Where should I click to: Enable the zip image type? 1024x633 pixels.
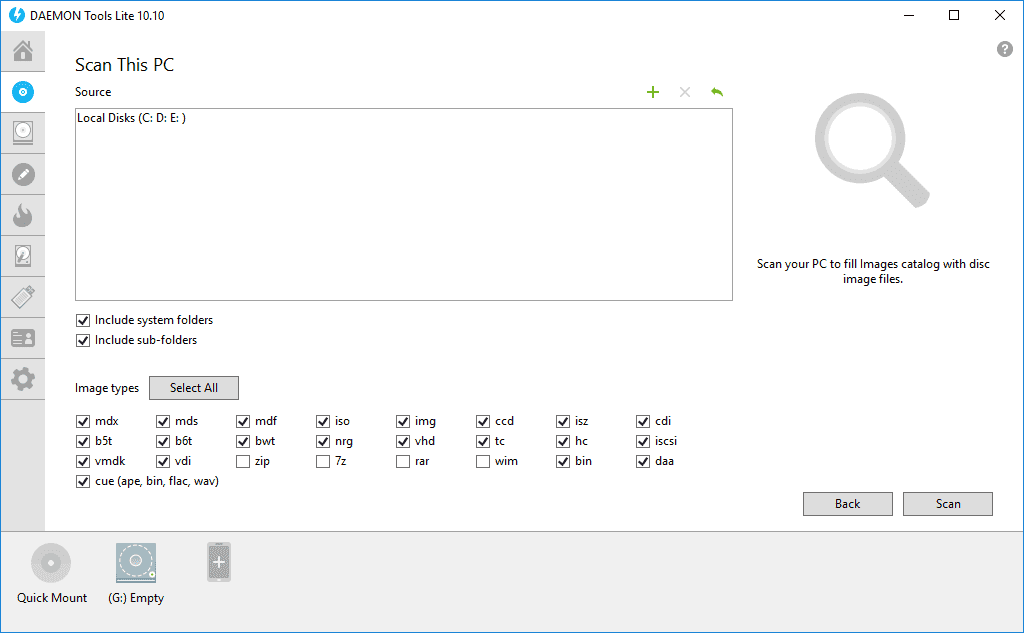(243, 462)
